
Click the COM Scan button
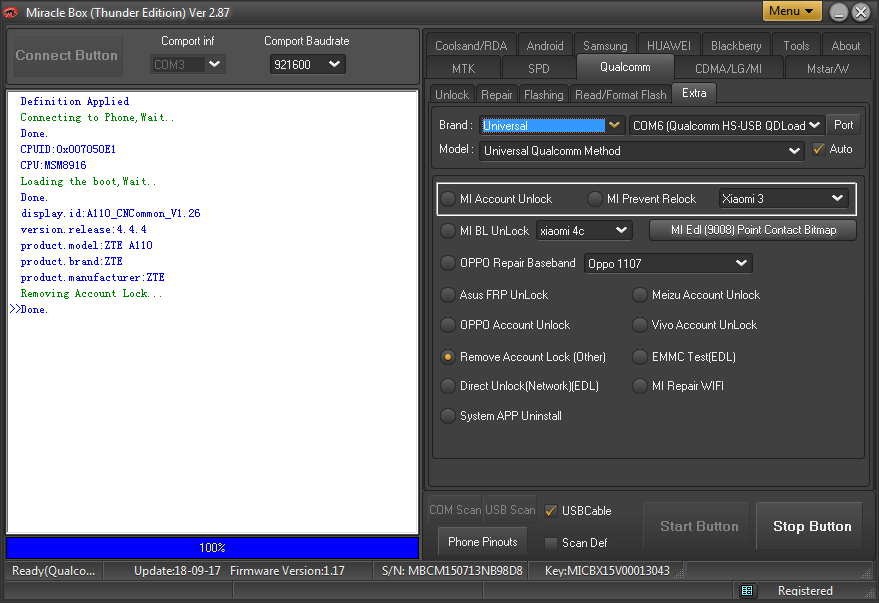pos(455,510)
